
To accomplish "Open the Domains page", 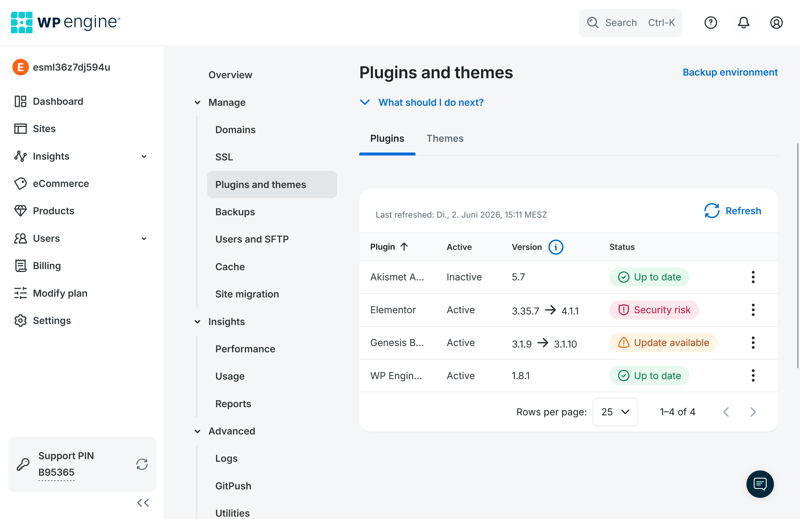I will point(235,130).
